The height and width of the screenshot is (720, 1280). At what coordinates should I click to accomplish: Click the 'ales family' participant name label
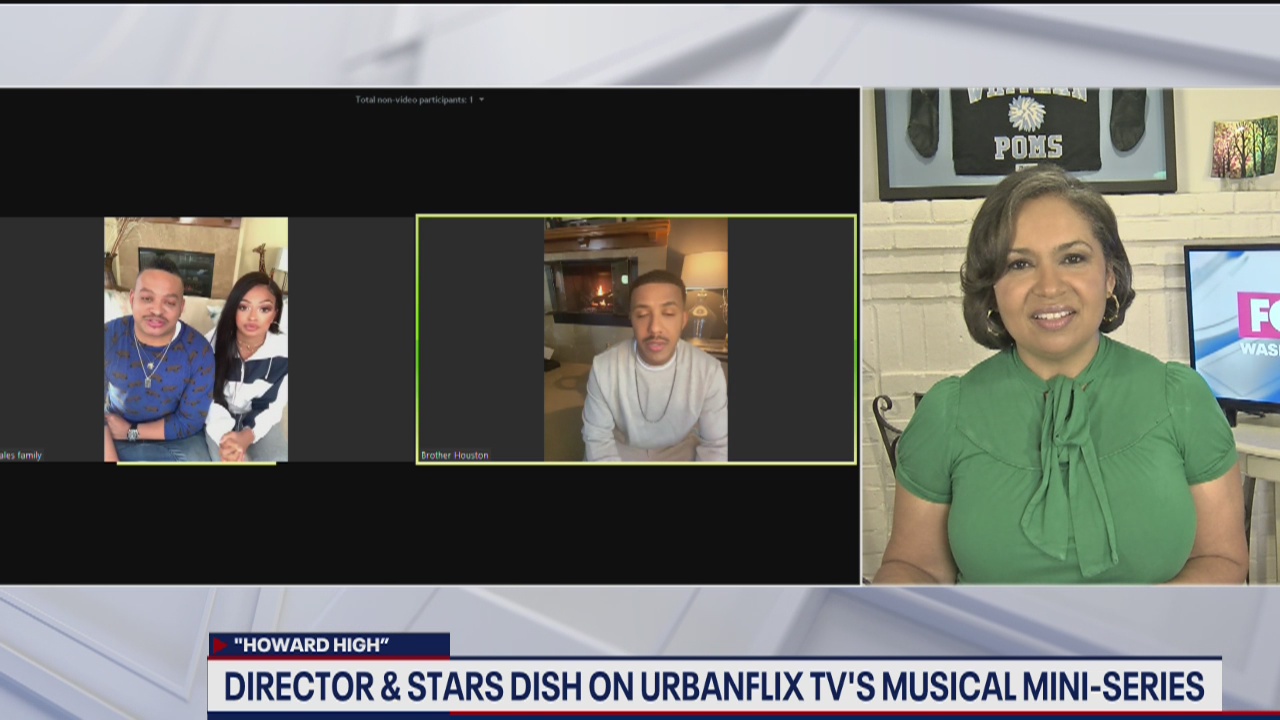pyautogui.click(x=22, y=455)
